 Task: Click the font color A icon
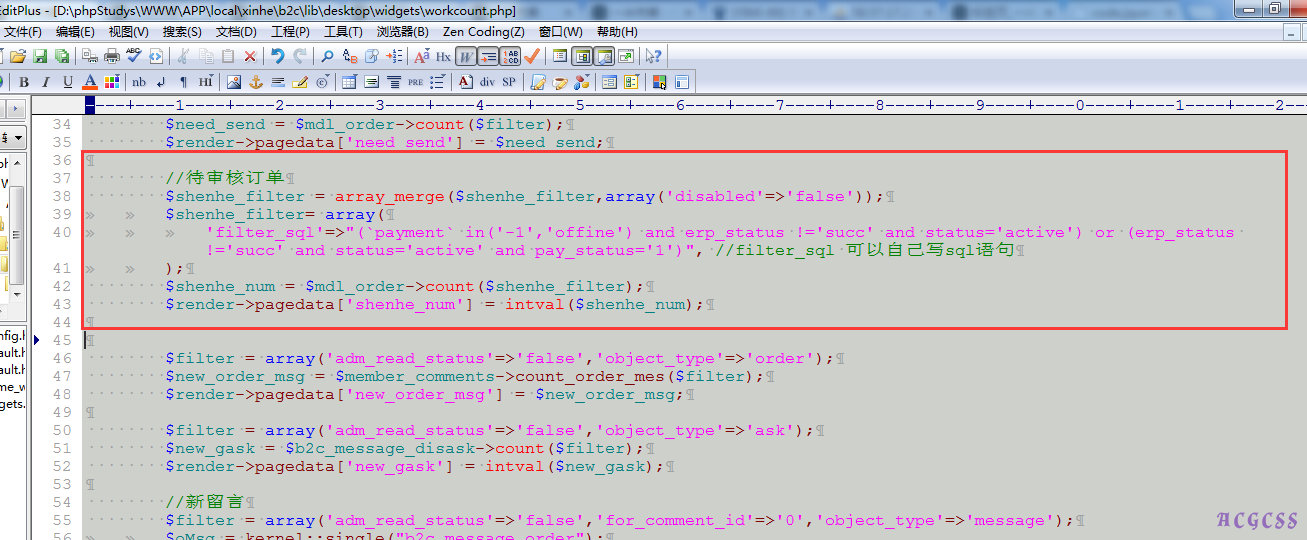[x=90, y=82]
